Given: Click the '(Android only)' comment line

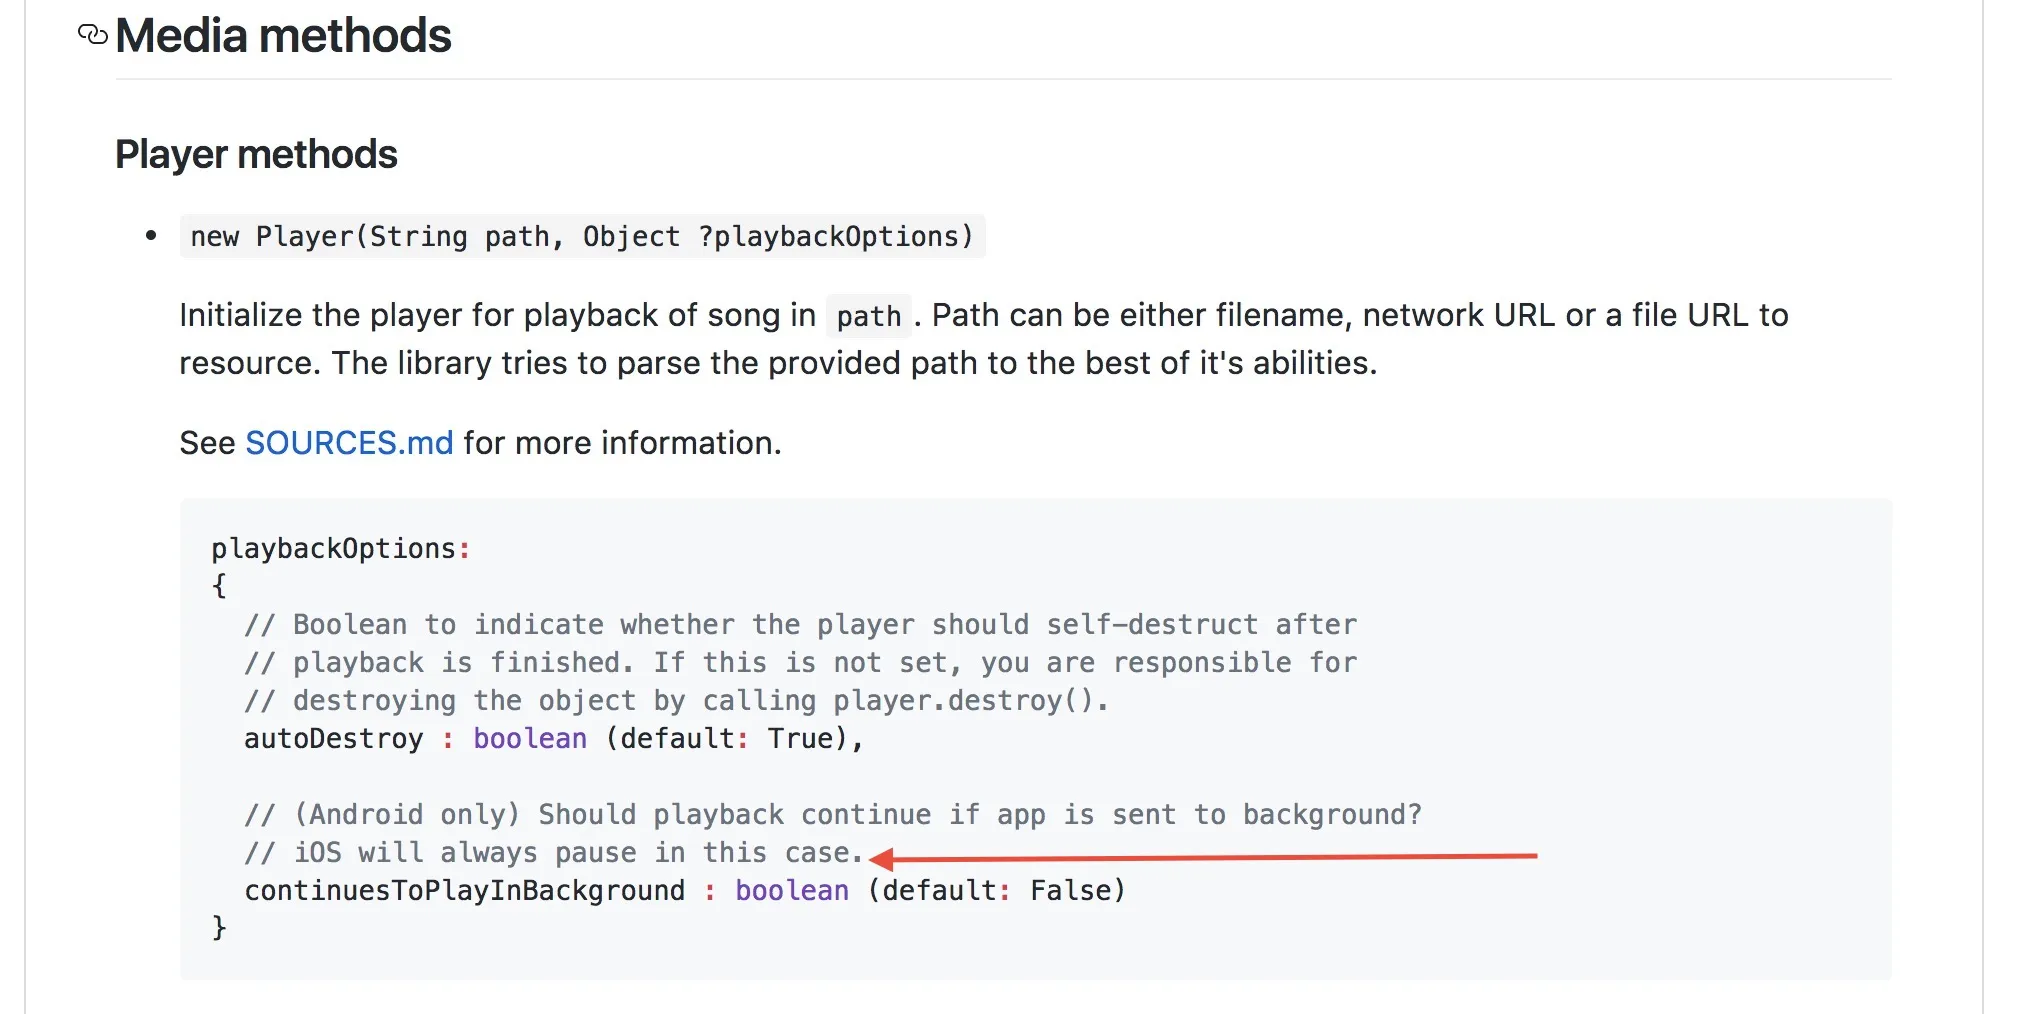Looking at the screenshot, I should pos(832,815).
